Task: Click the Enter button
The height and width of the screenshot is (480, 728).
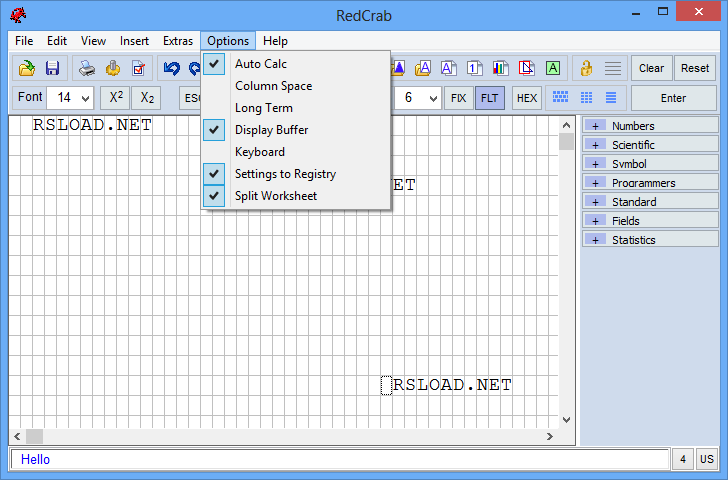Action: (673, 98)
